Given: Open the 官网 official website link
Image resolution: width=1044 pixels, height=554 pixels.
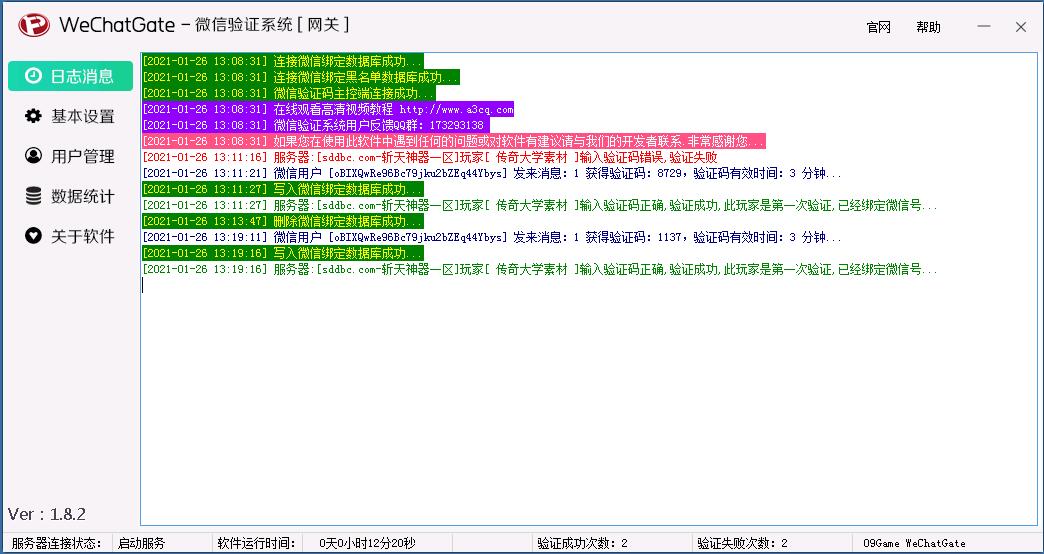Looking at the screenshot, I should coord(878,27).
